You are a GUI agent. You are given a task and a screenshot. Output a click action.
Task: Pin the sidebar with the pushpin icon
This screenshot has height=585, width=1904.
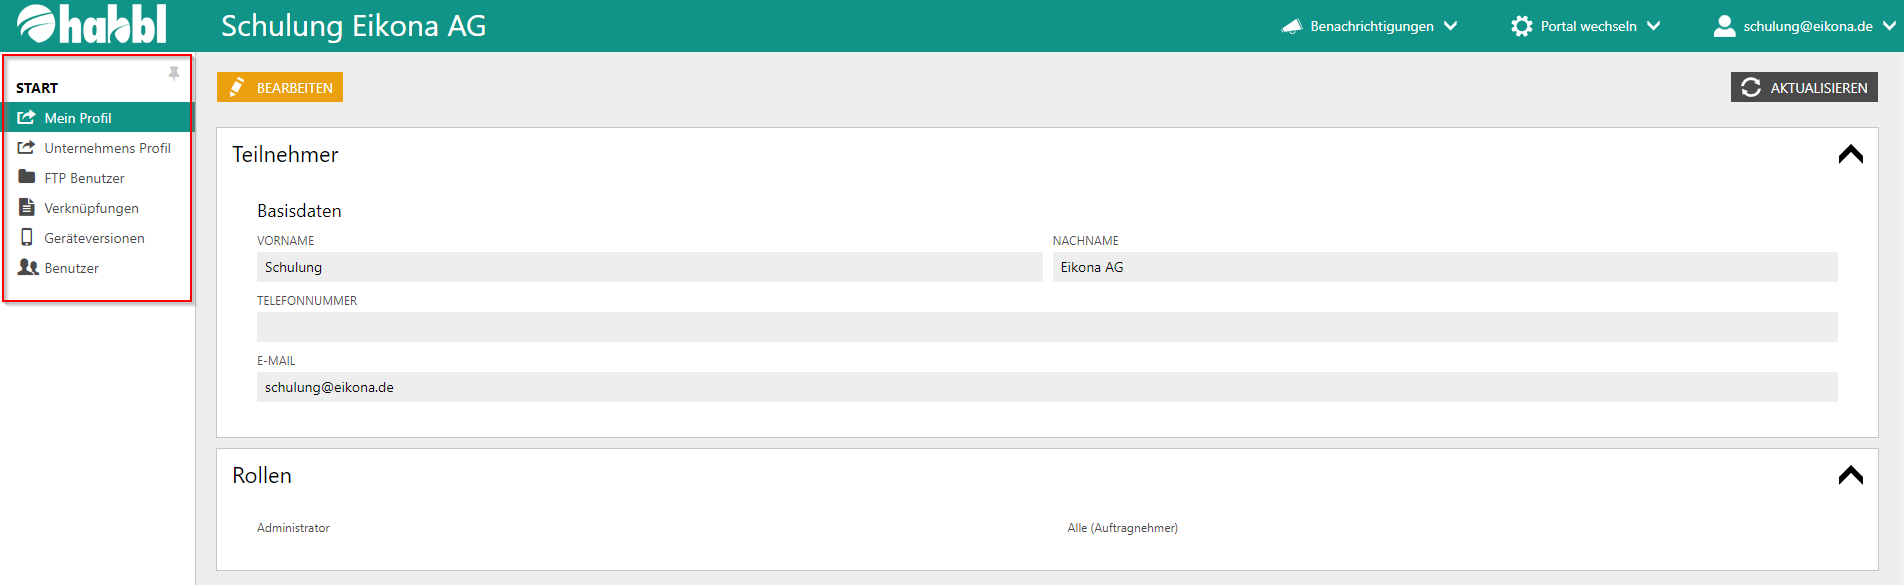click(174, 73)
